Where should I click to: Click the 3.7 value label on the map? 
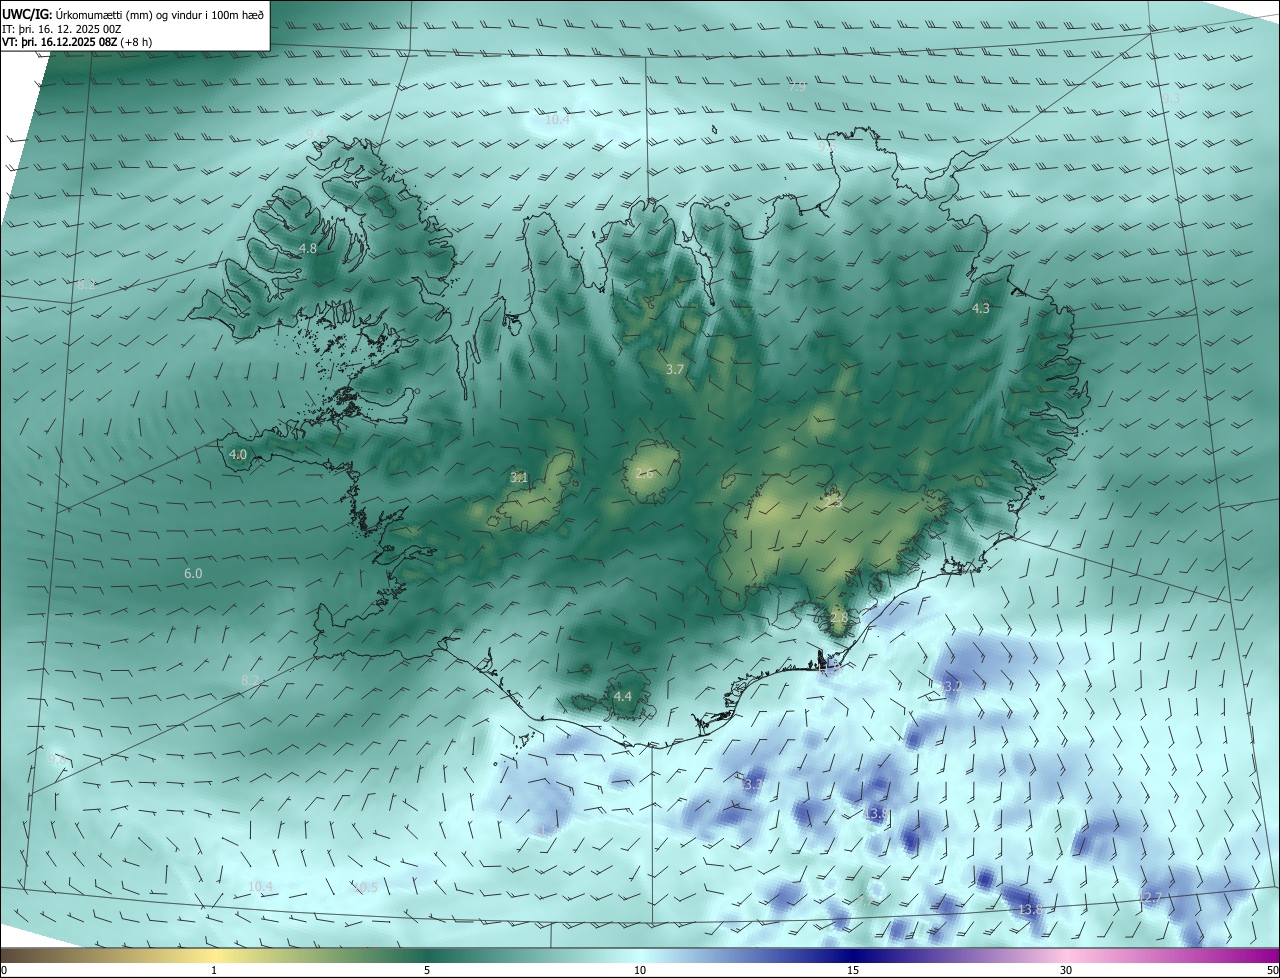coord(675,370)
